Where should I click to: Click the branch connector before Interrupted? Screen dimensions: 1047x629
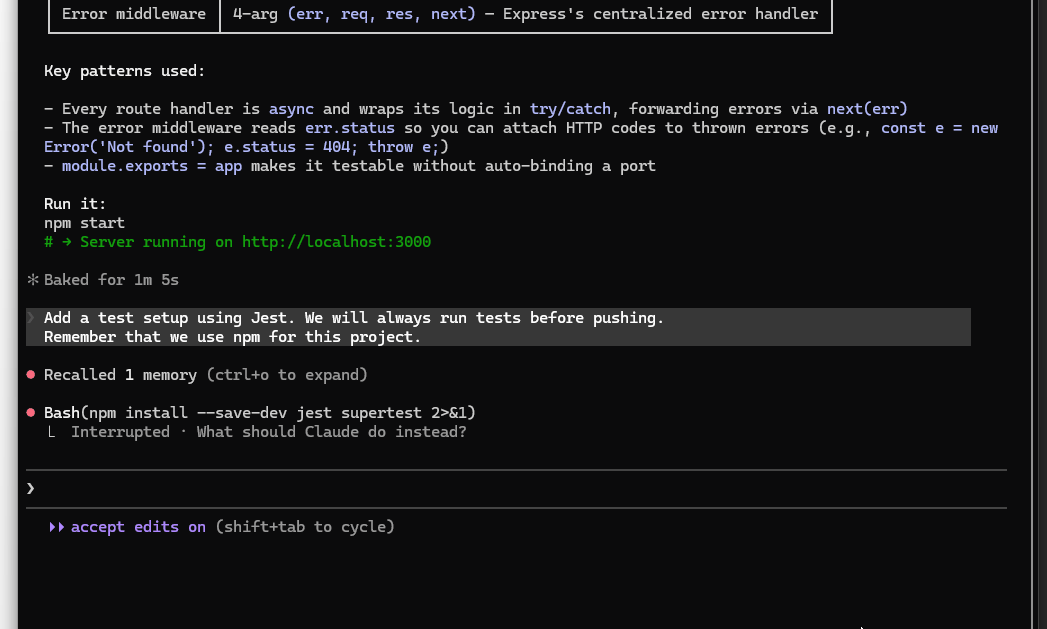[52, 432]
